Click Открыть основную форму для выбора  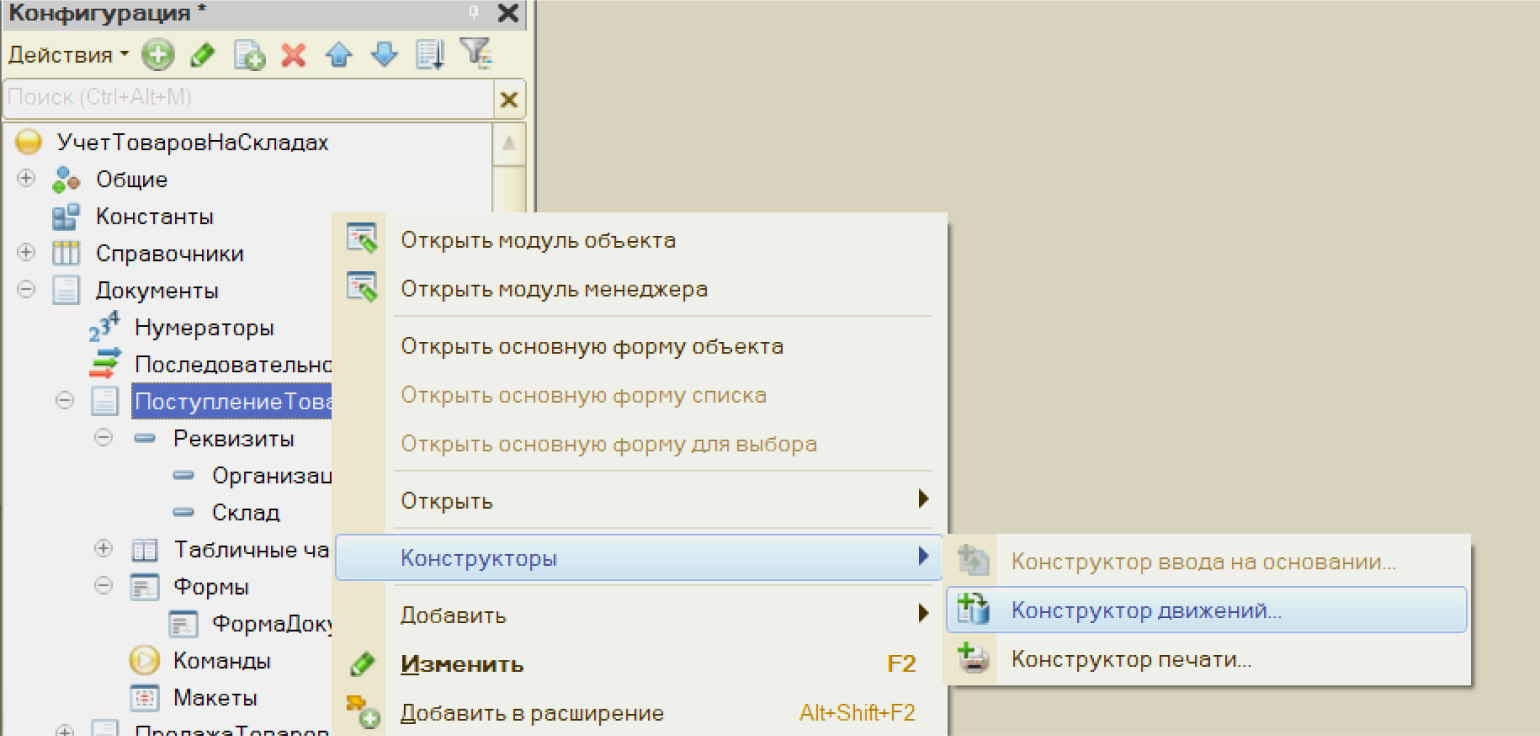click(638, 444)
